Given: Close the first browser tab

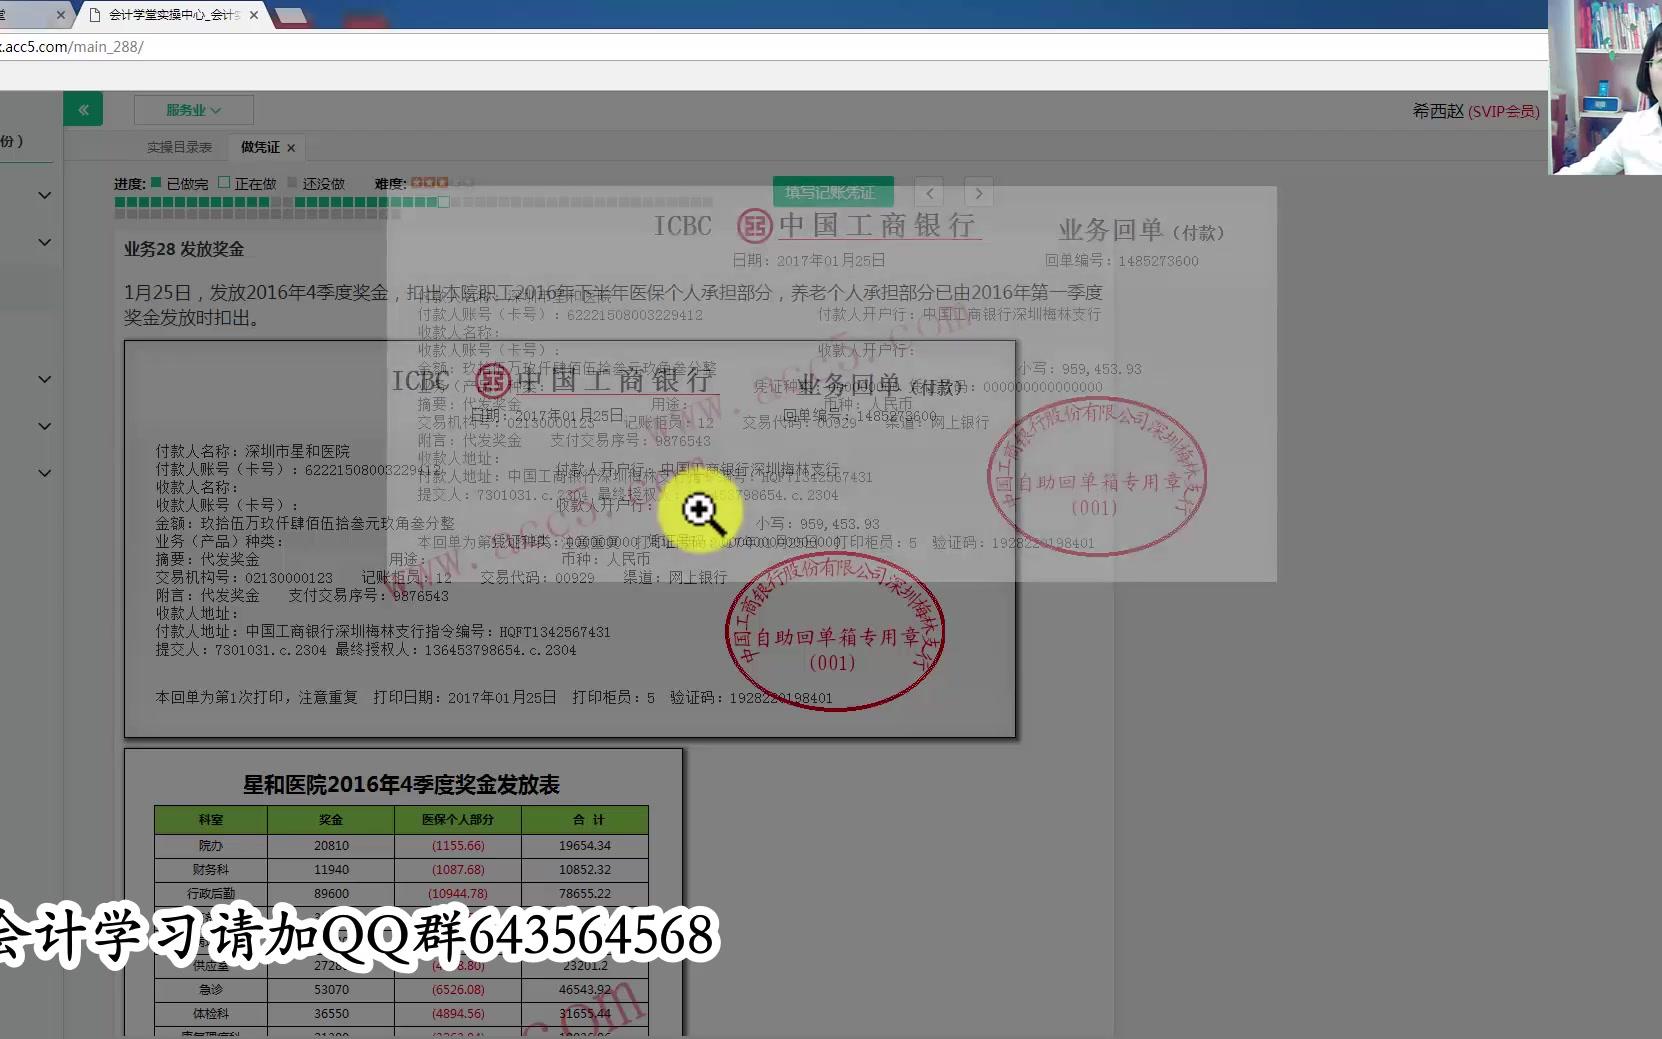Looking at the screenshot, I should coord(61,15).
